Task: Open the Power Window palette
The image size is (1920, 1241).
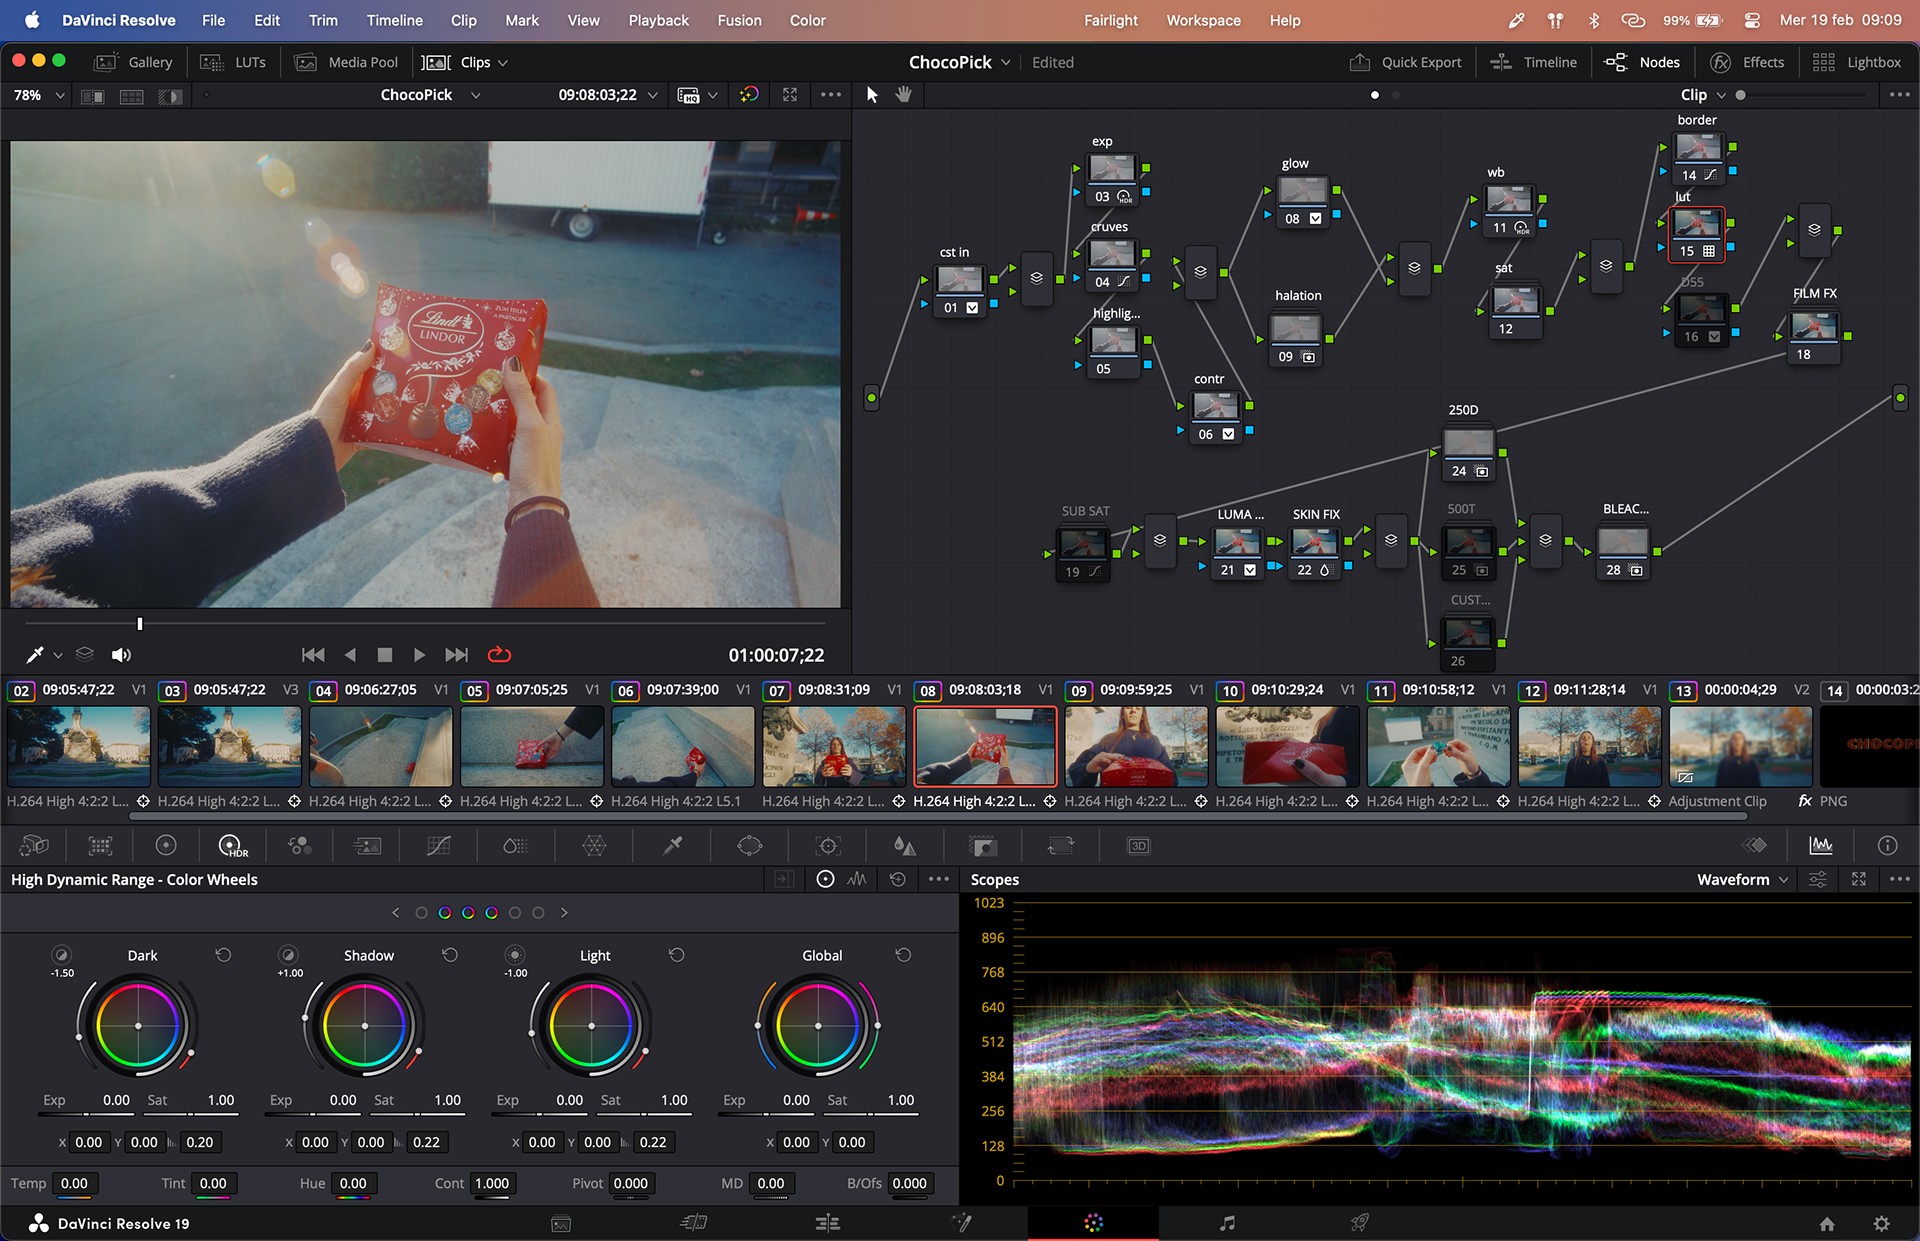Action: [x=750, y=846]
